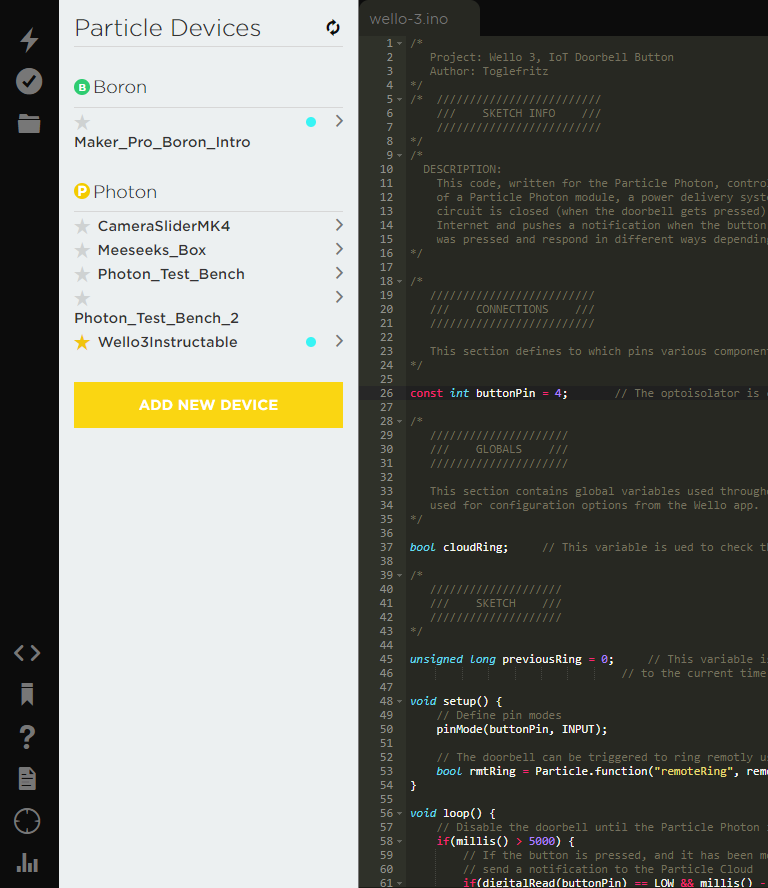Star the Photon_Test_Bench device
The image size is (768, 888).
[82, 274]
